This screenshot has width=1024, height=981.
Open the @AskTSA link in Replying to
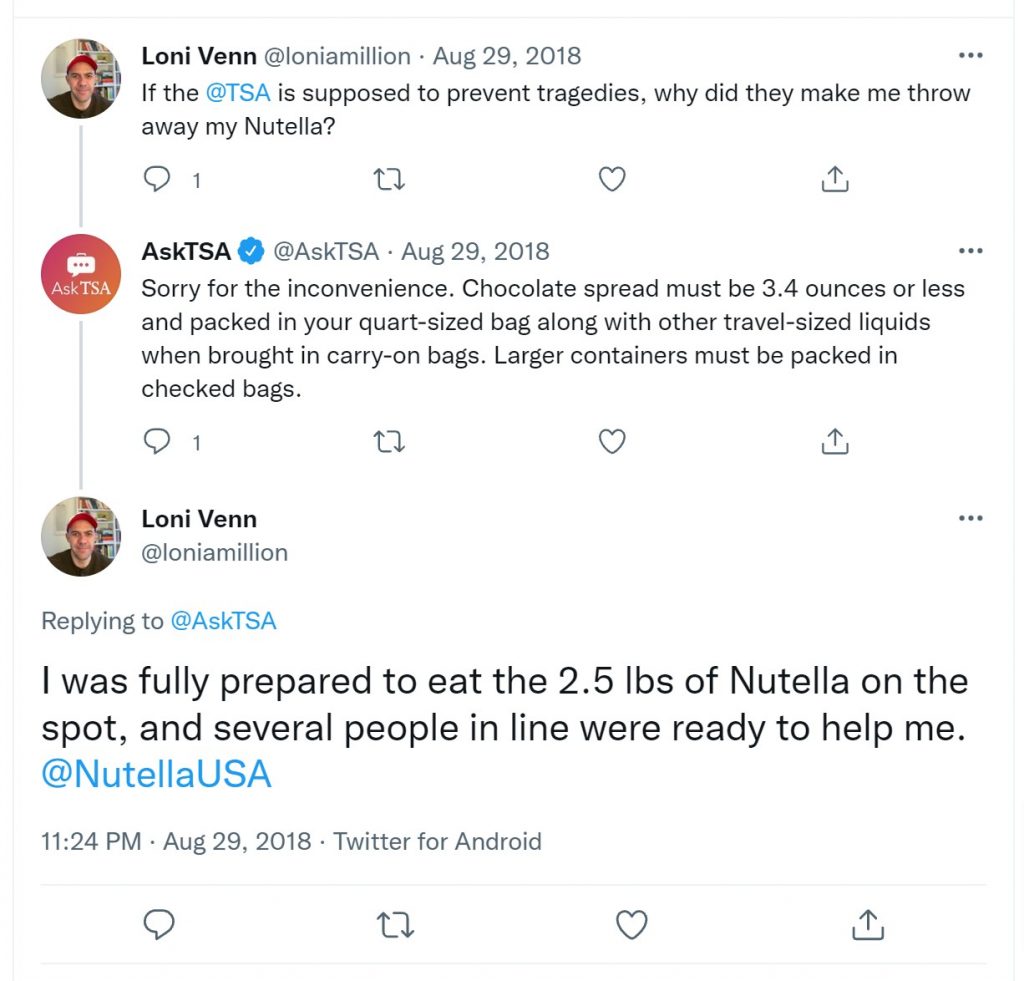click(x=223, y=620)
